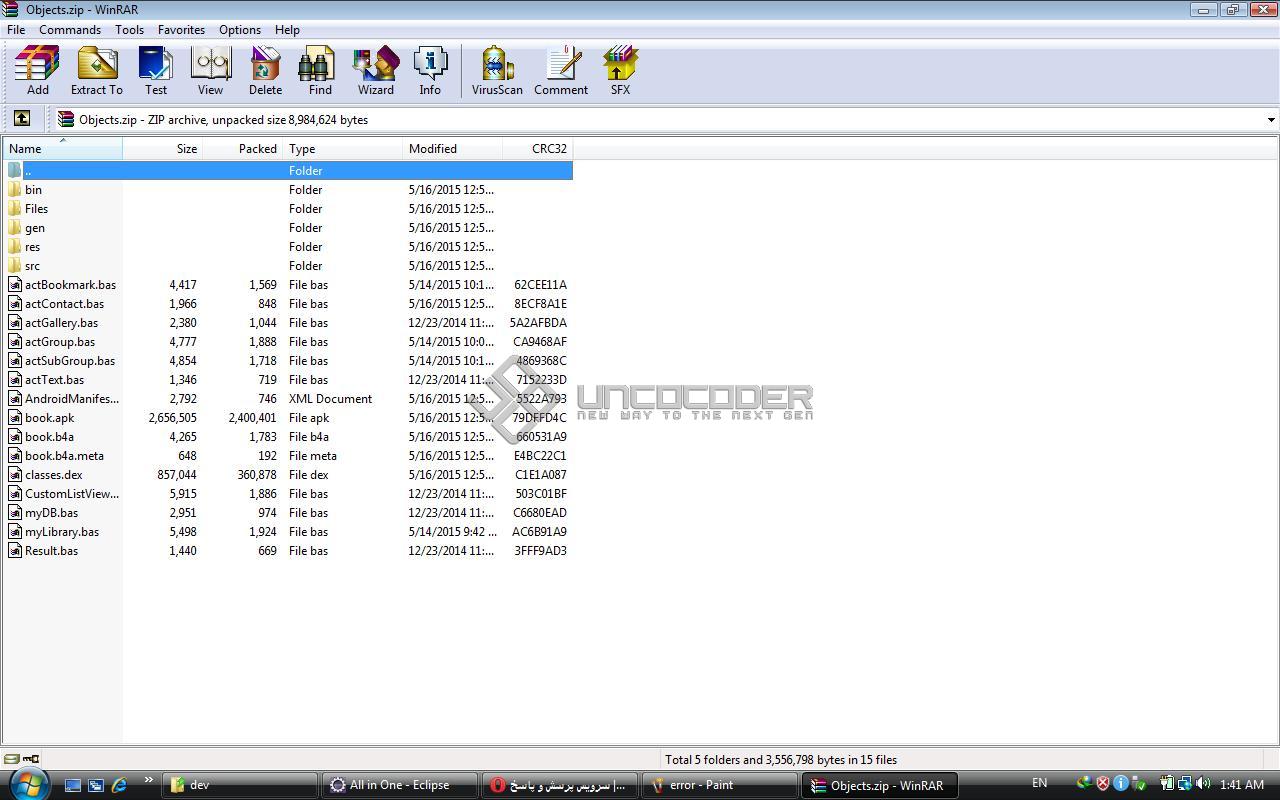Expand the archive path dropdown

click(1271, 120)
